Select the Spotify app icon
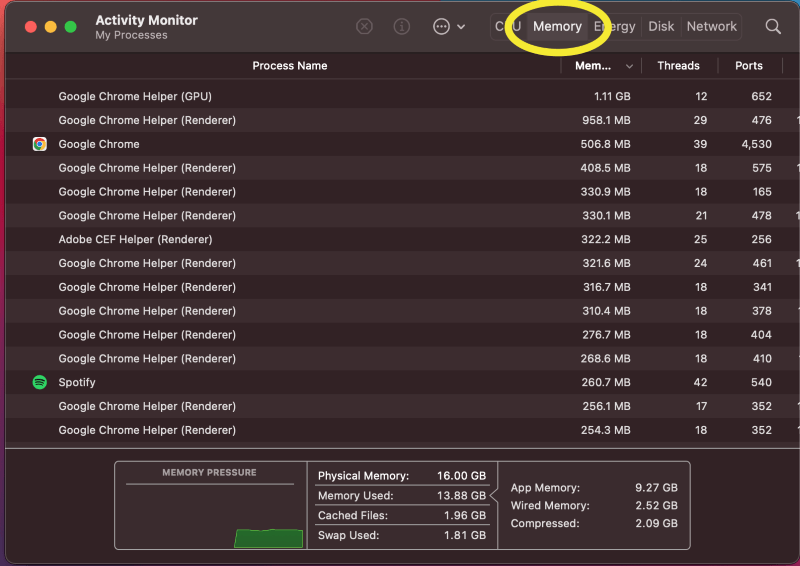The height and width of the screenshot is (566, 800). (39, 382)
